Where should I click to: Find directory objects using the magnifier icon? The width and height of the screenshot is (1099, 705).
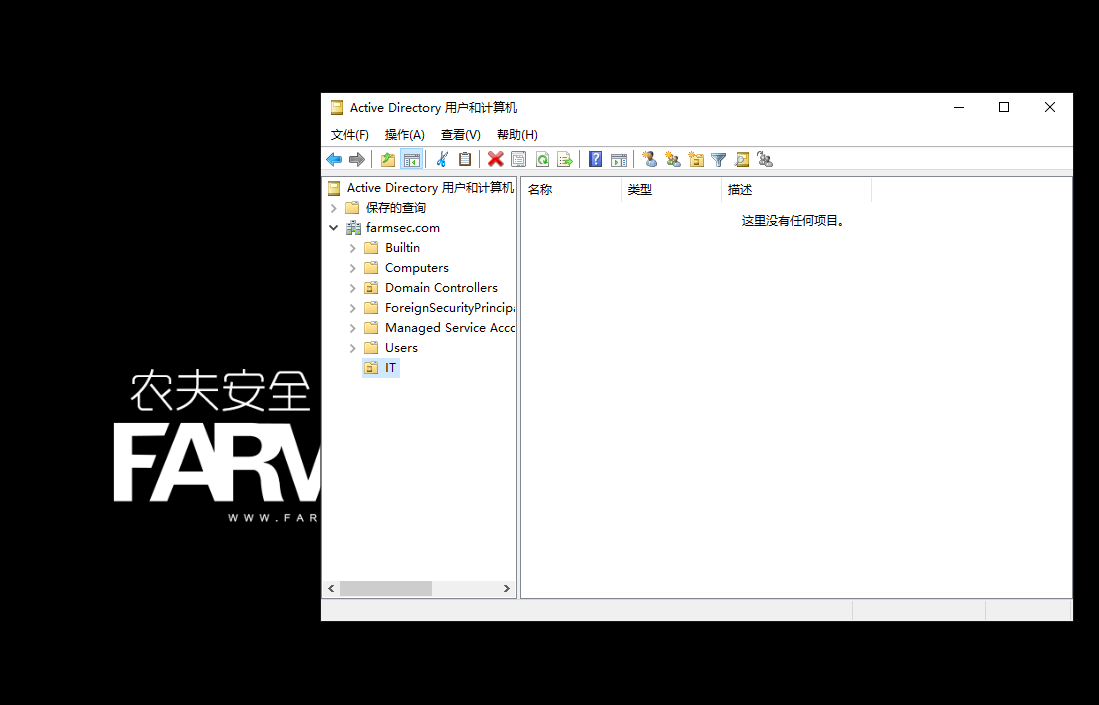(741, 159)
